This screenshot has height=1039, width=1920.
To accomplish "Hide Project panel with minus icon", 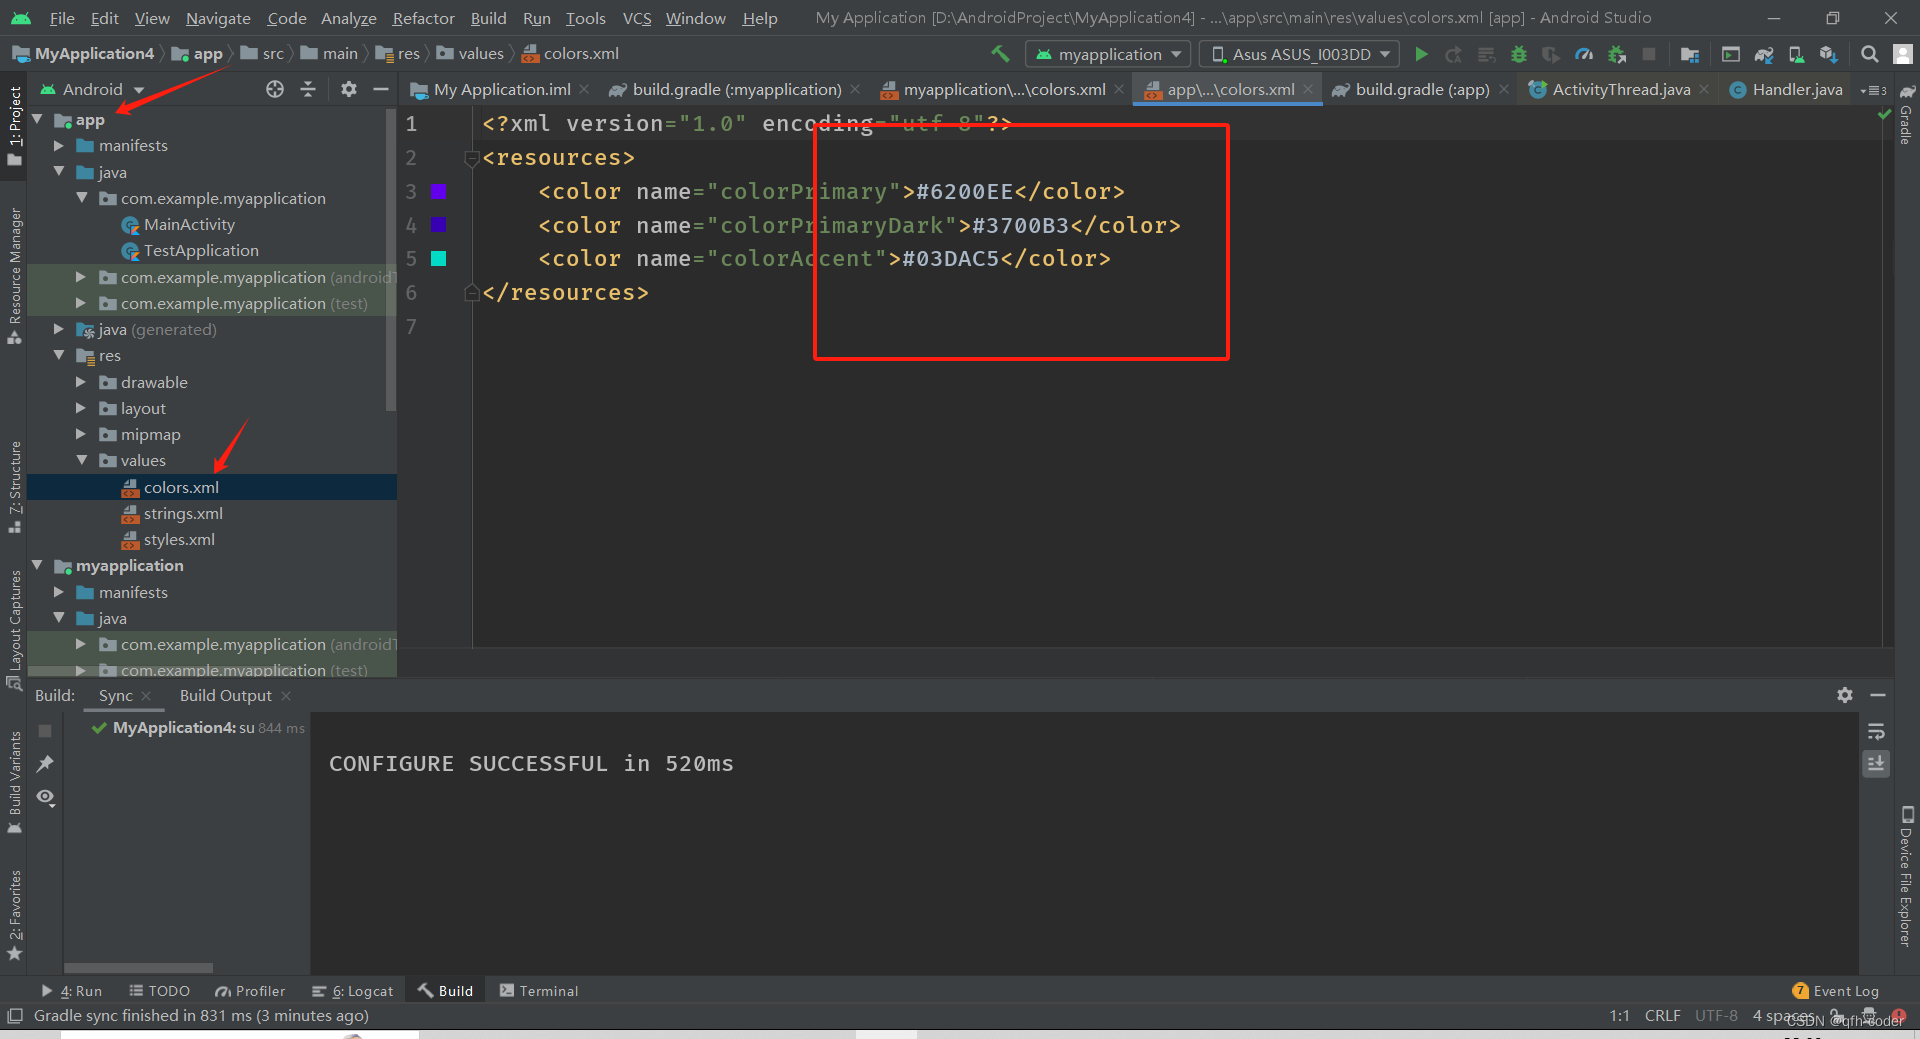I will [x=380, y=89].
